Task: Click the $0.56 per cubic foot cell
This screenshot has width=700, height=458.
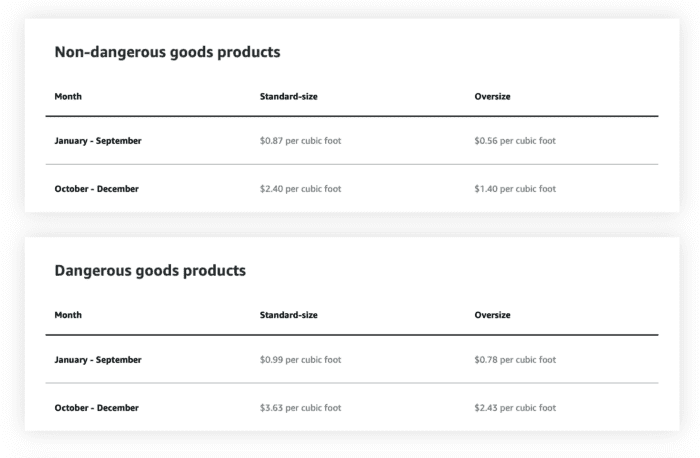Action: [x=515, y=141]
